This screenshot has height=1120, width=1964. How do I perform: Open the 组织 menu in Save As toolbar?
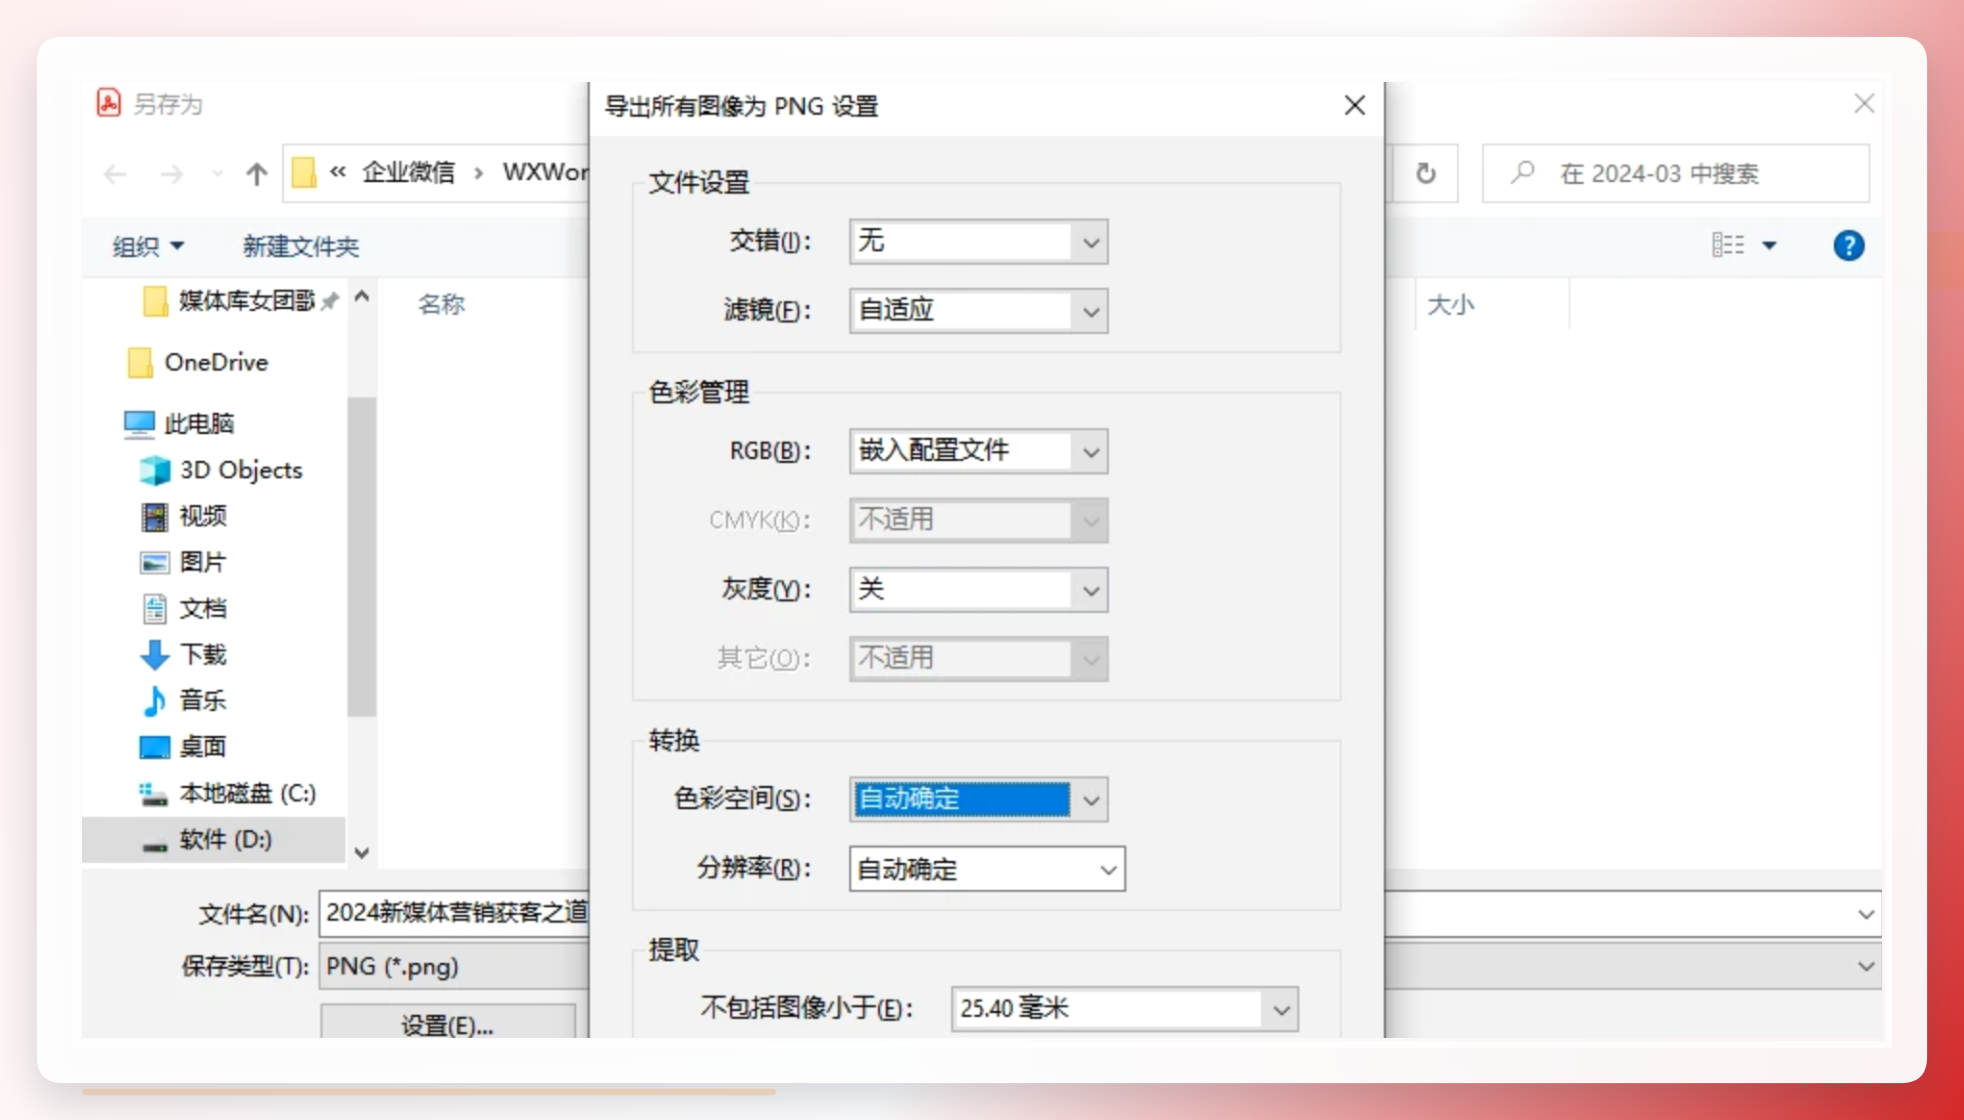(148, 246)
